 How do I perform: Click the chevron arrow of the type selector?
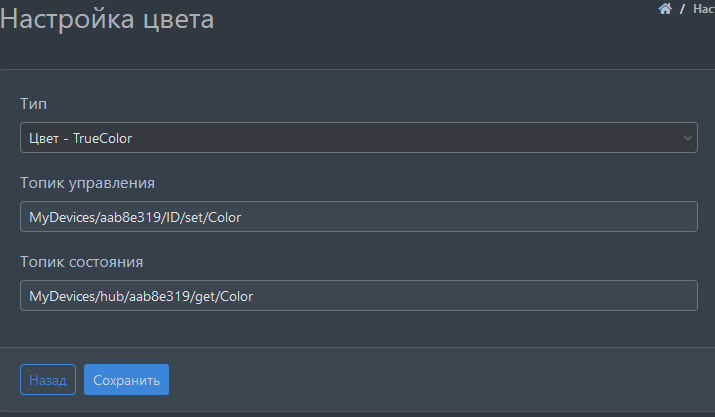coord(688,138)
